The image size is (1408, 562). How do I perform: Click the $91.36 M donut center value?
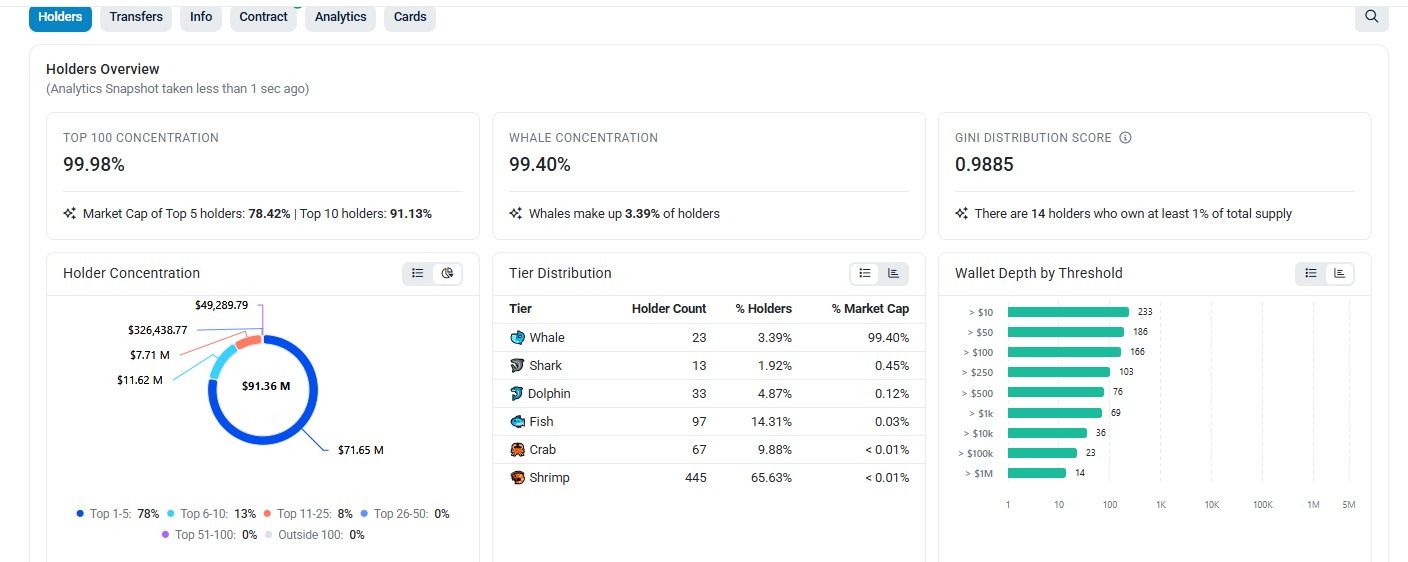[x=266, y=386]
